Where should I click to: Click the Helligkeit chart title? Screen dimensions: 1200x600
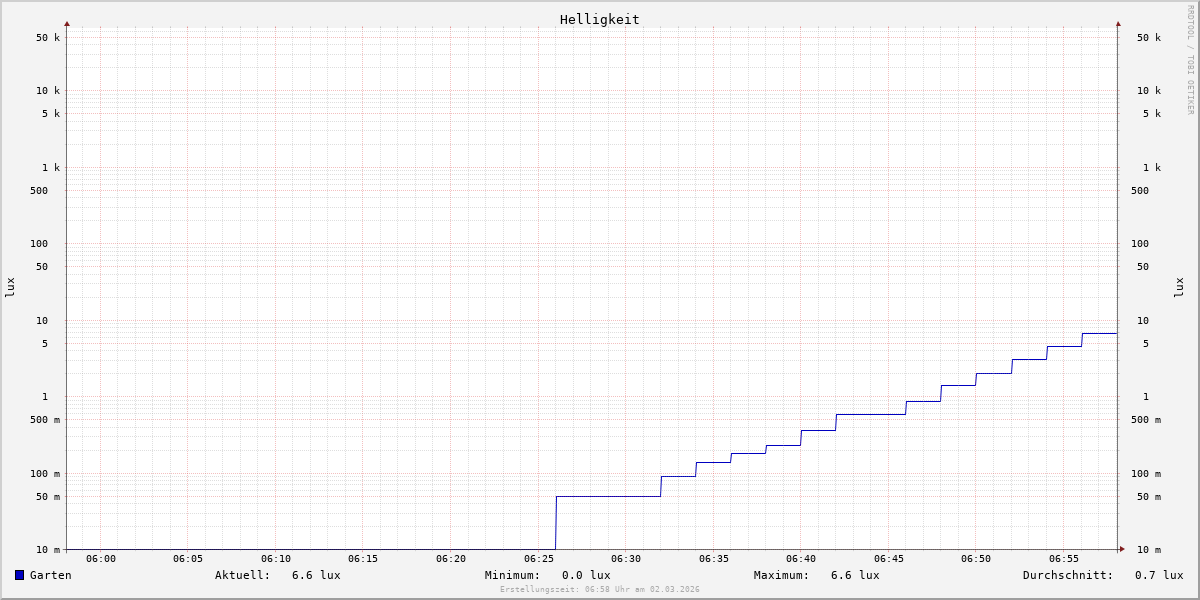click(599, 19)
